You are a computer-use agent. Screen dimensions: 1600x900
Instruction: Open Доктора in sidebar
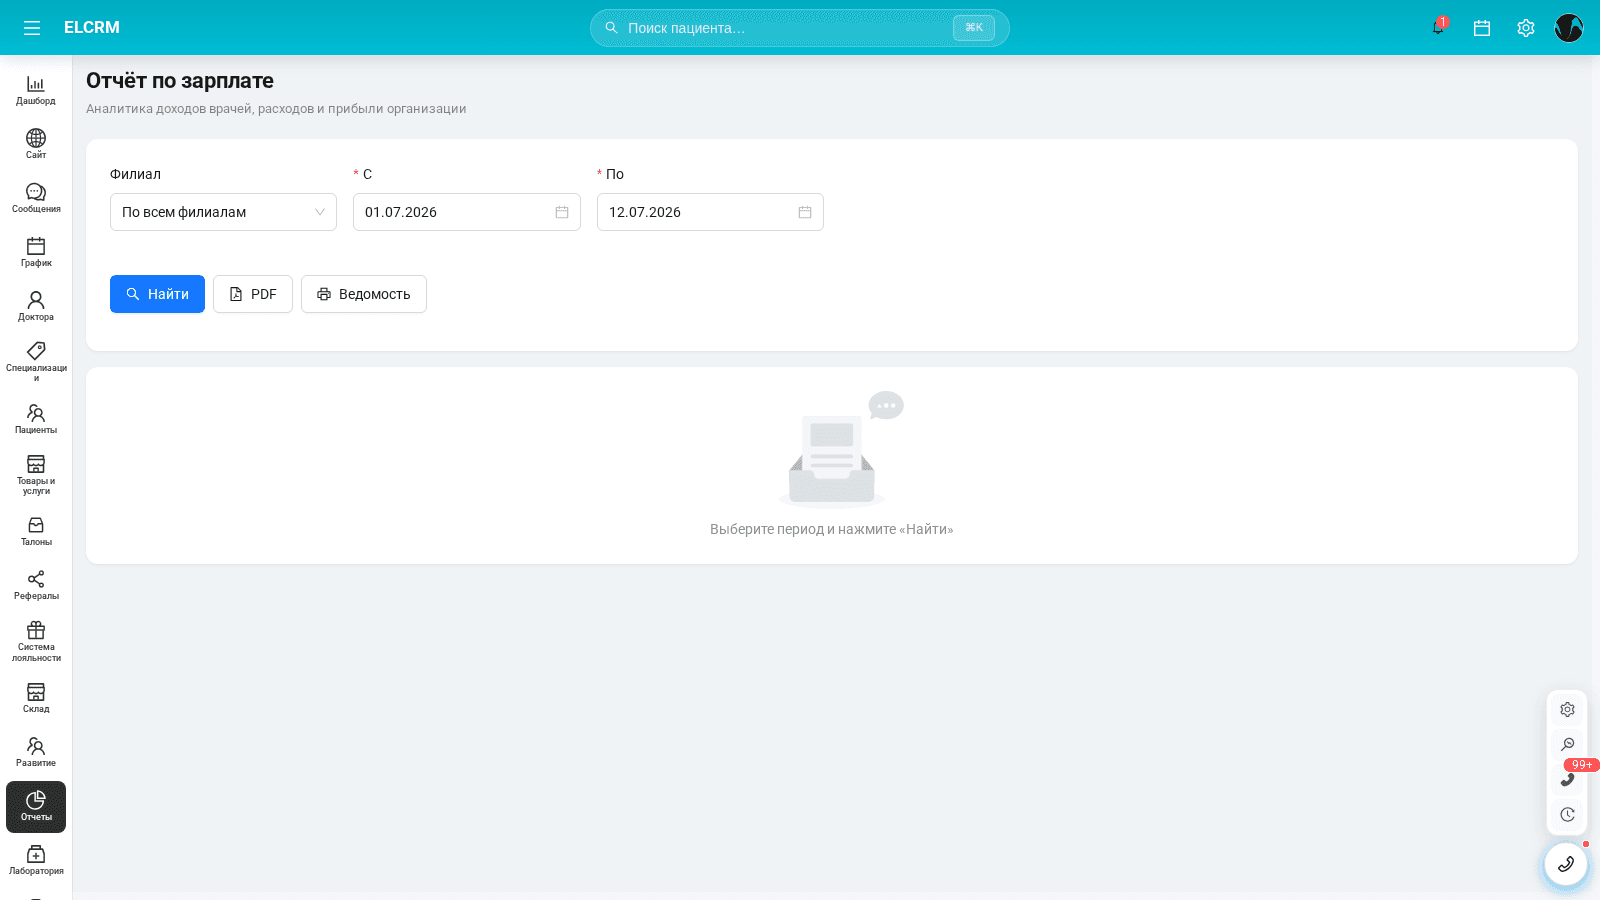click(x=36, y=306)
